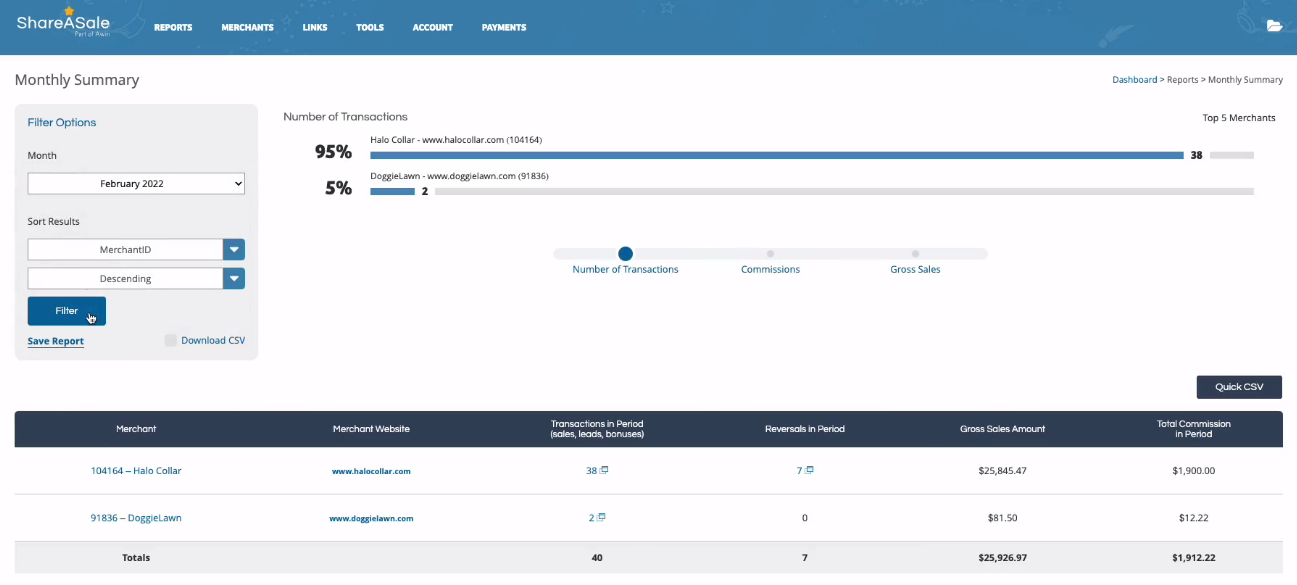Click the Merchant column header

[136, 429]
